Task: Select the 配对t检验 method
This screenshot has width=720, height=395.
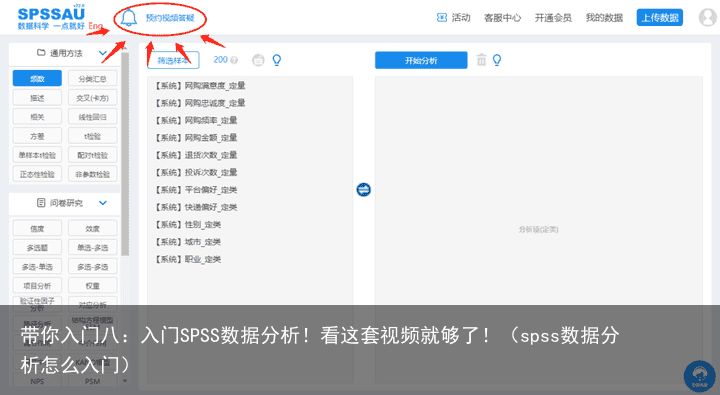Action: tap(92, 155)
